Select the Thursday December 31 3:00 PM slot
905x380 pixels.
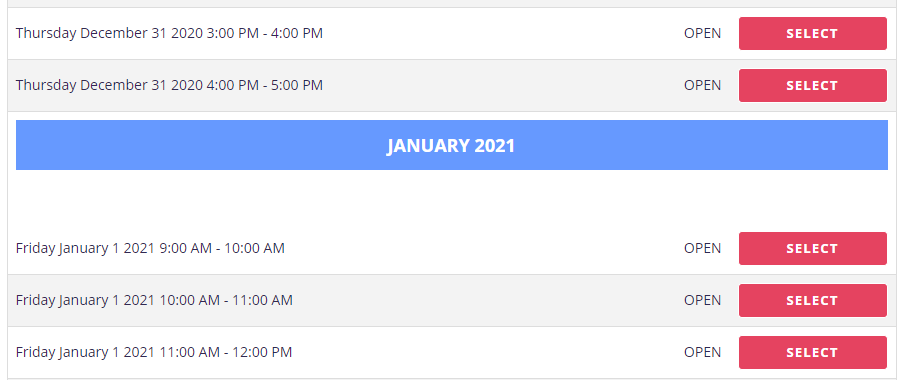pyautogui.click(x=813, y=33)
